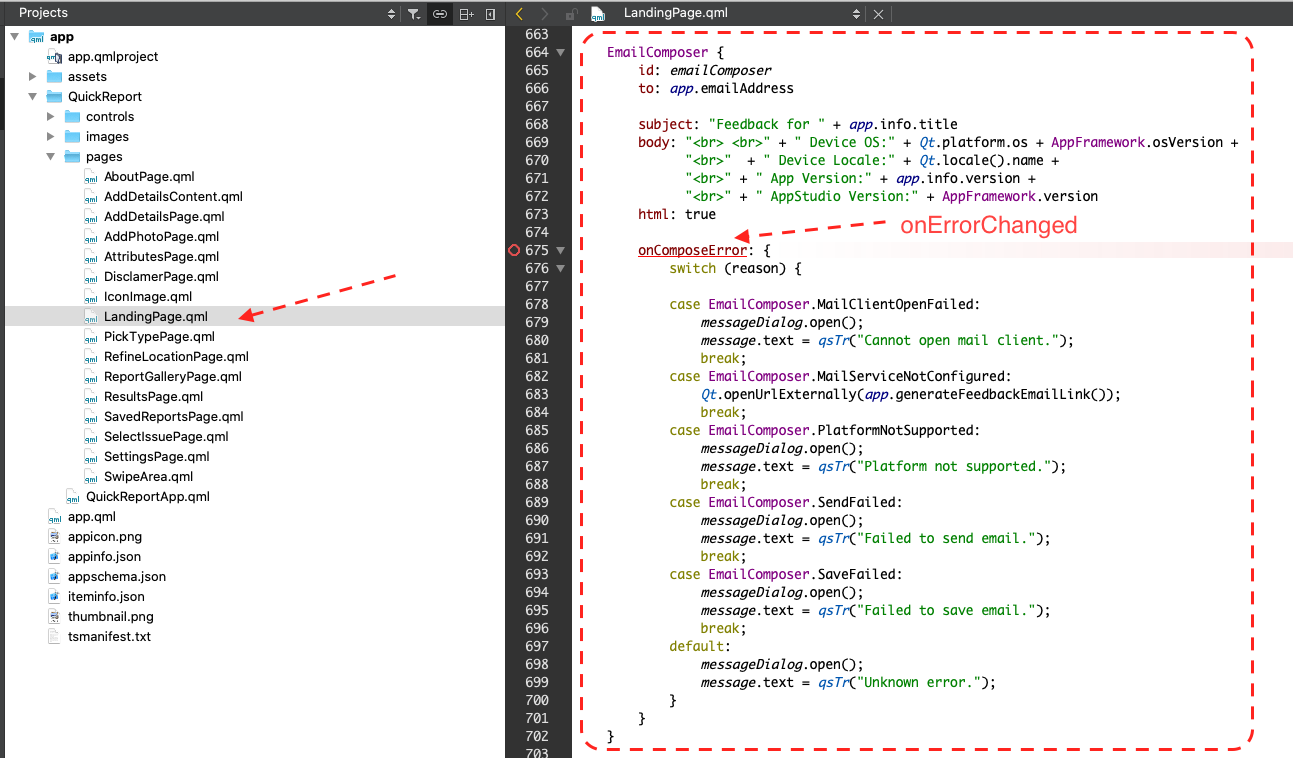Fold the onComposeError block at line 675
The height and width of the screenshot is (758, 1293).
pos(561,250)
